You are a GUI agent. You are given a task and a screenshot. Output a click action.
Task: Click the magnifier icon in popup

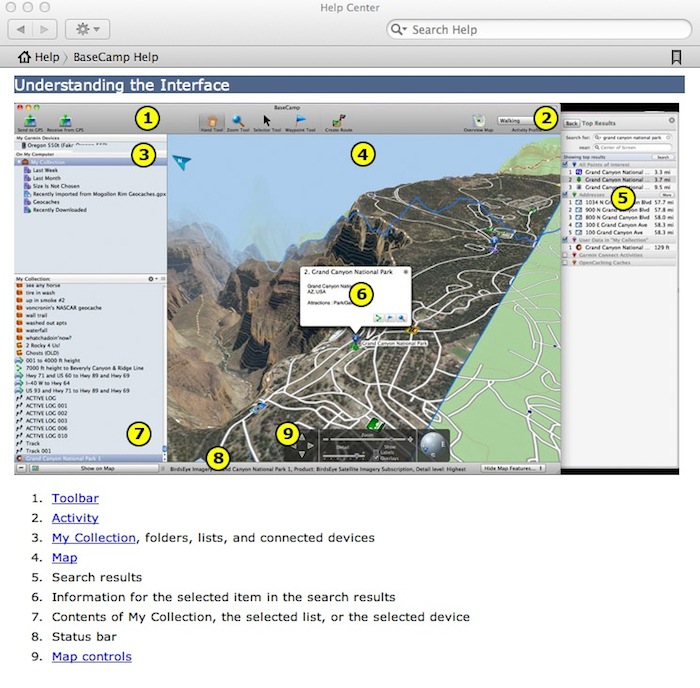tap(401, 318)
